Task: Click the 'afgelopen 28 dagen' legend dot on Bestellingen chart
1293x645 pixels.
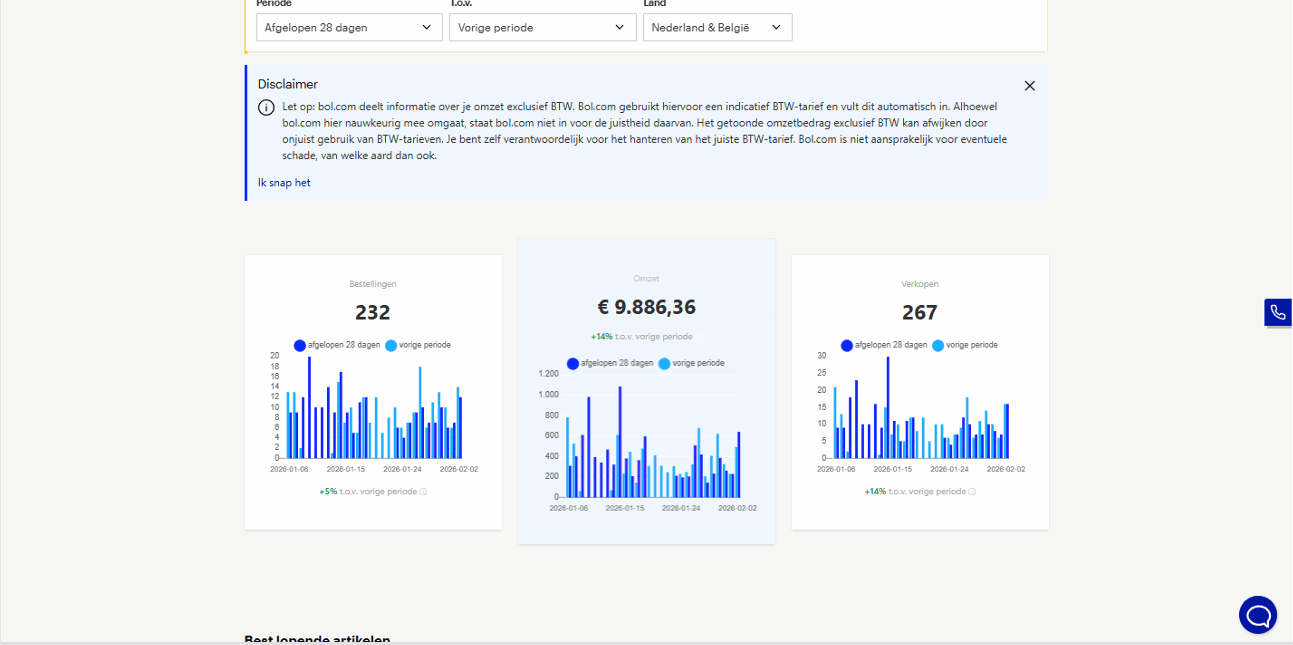Action: click(x=300, y=345)
